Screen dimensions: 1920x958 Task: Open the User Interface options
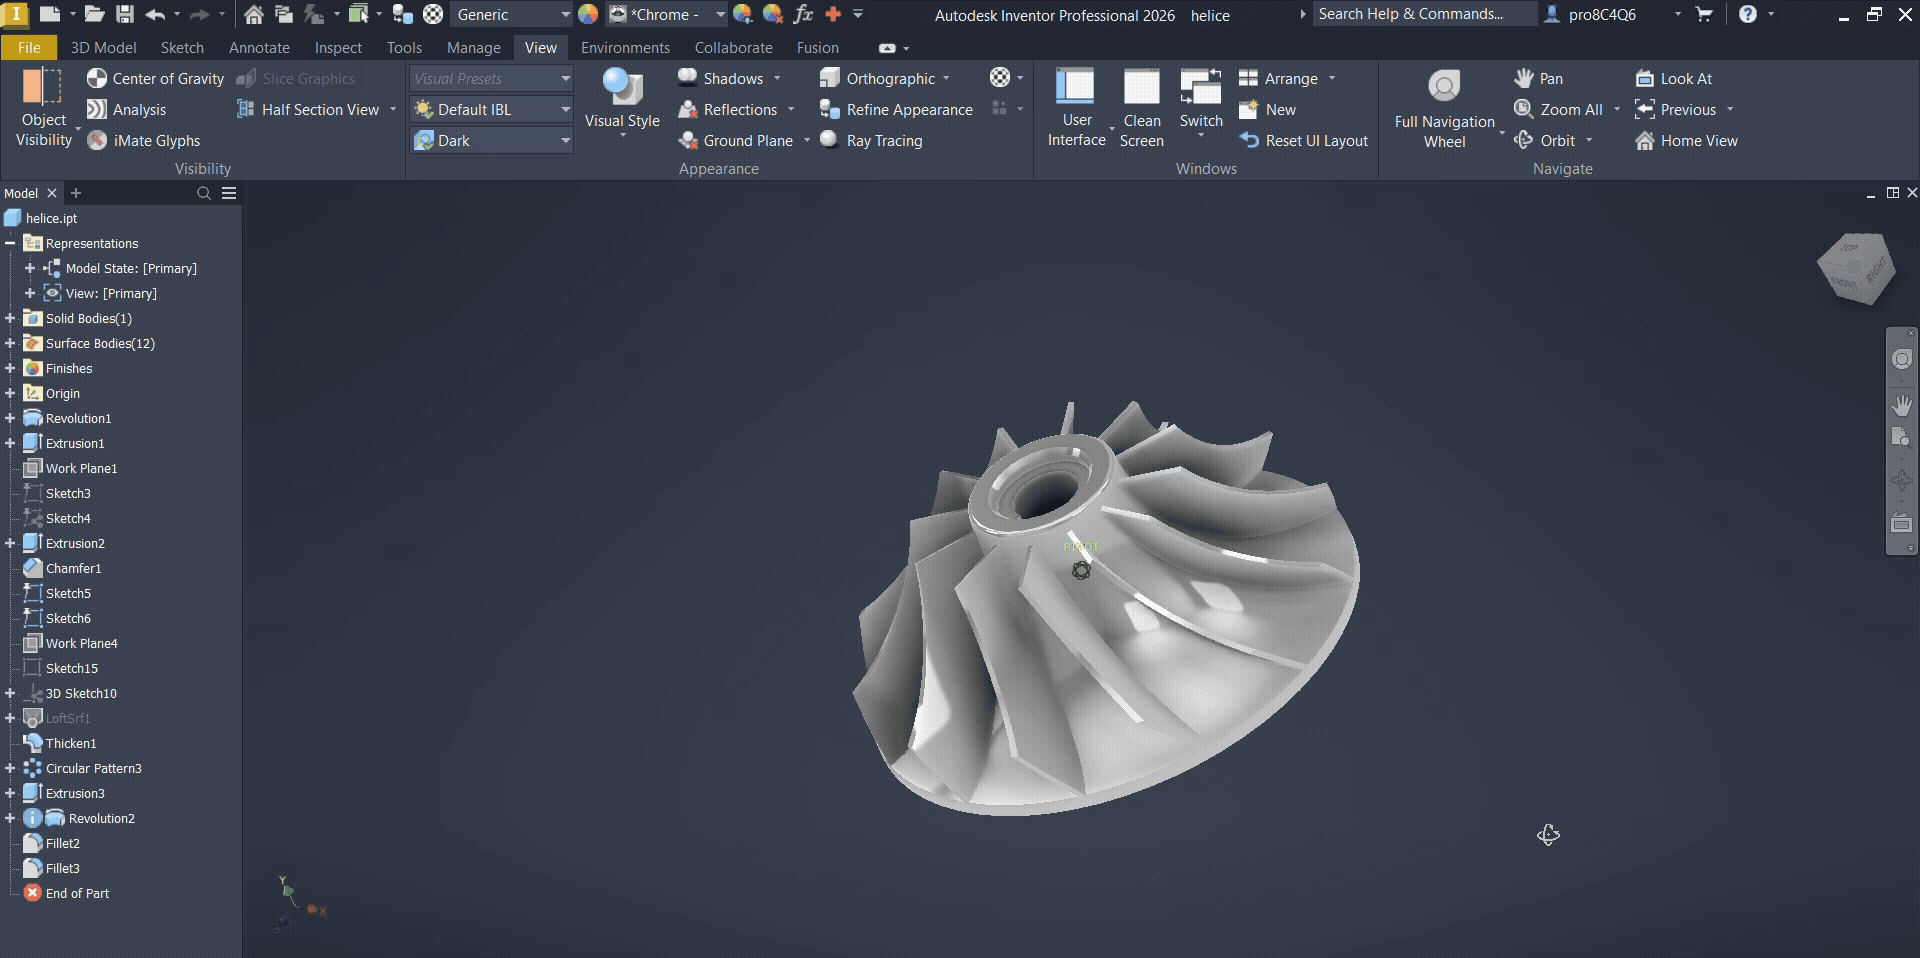pos(1076,108)
